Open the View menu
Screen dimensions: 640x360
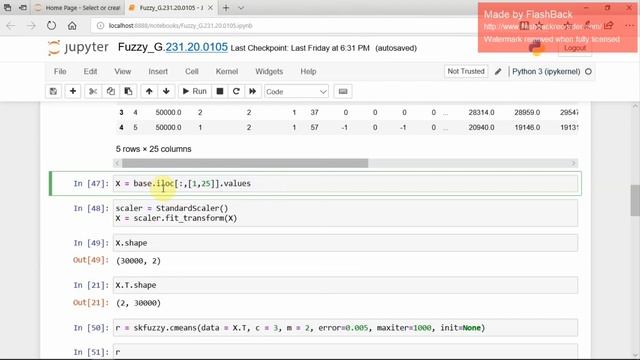[122, 71]
